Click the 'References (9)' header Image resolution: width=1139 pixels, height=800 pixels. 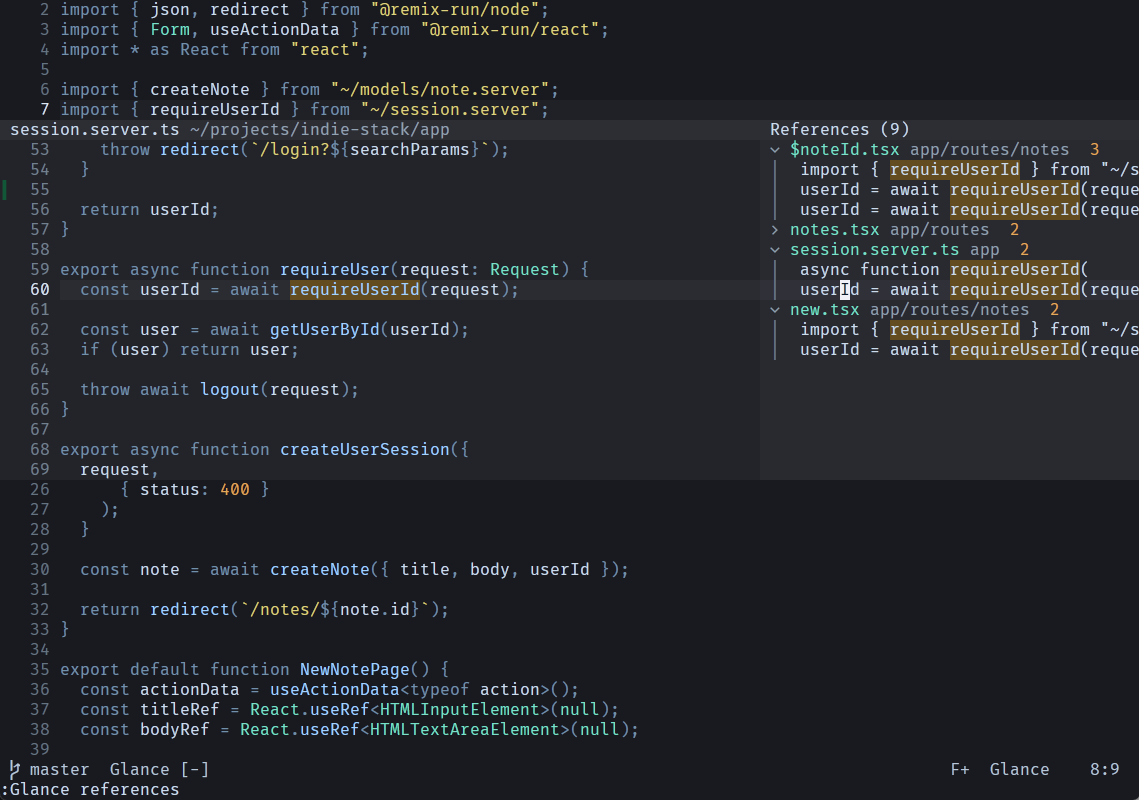840,129
